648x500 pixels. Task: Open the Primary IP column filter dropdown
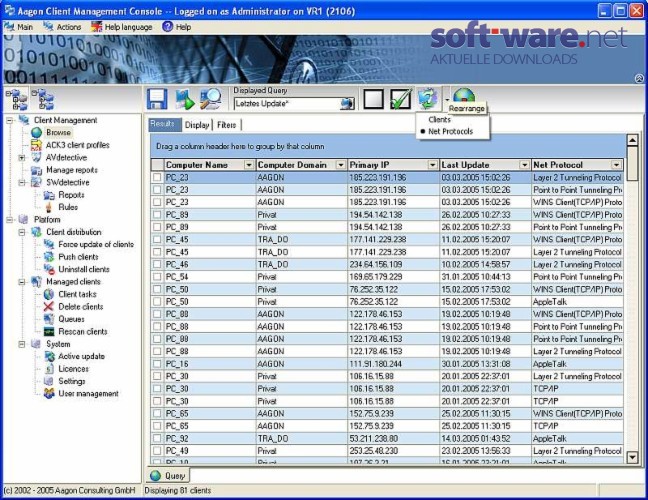point(432,165)
